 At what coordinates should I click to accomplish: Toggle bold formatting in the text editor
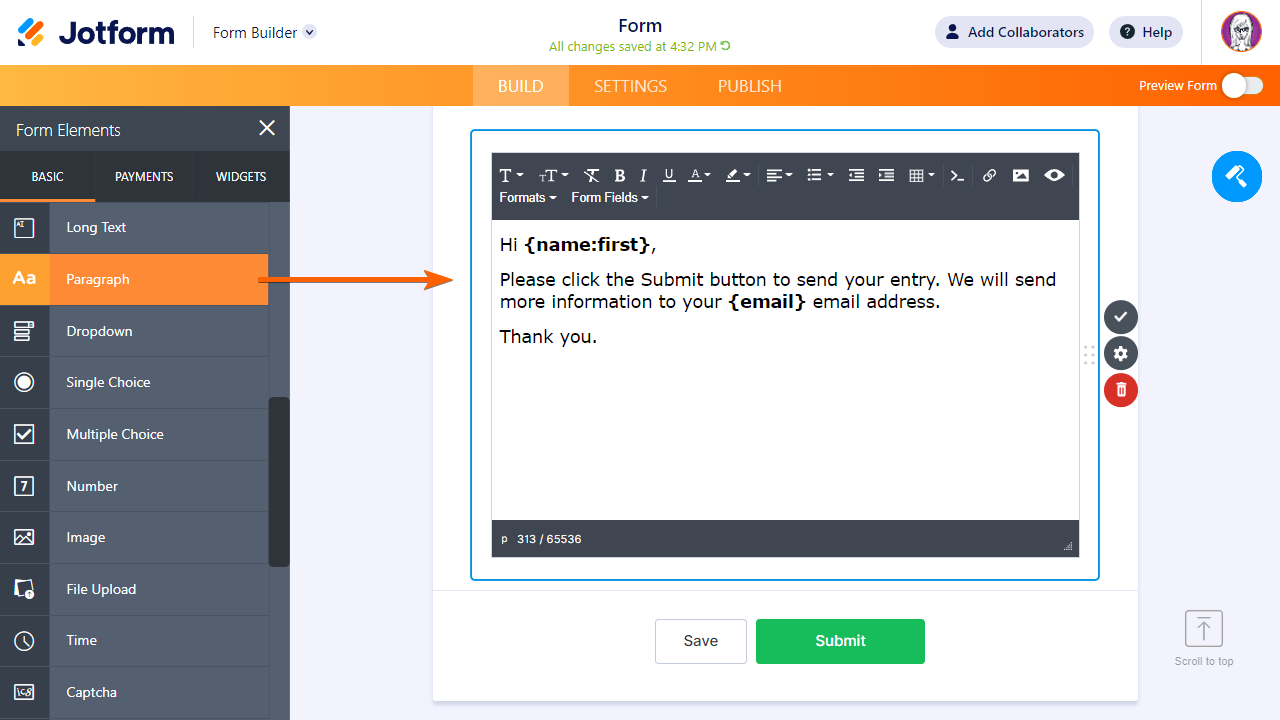(620, 175)
